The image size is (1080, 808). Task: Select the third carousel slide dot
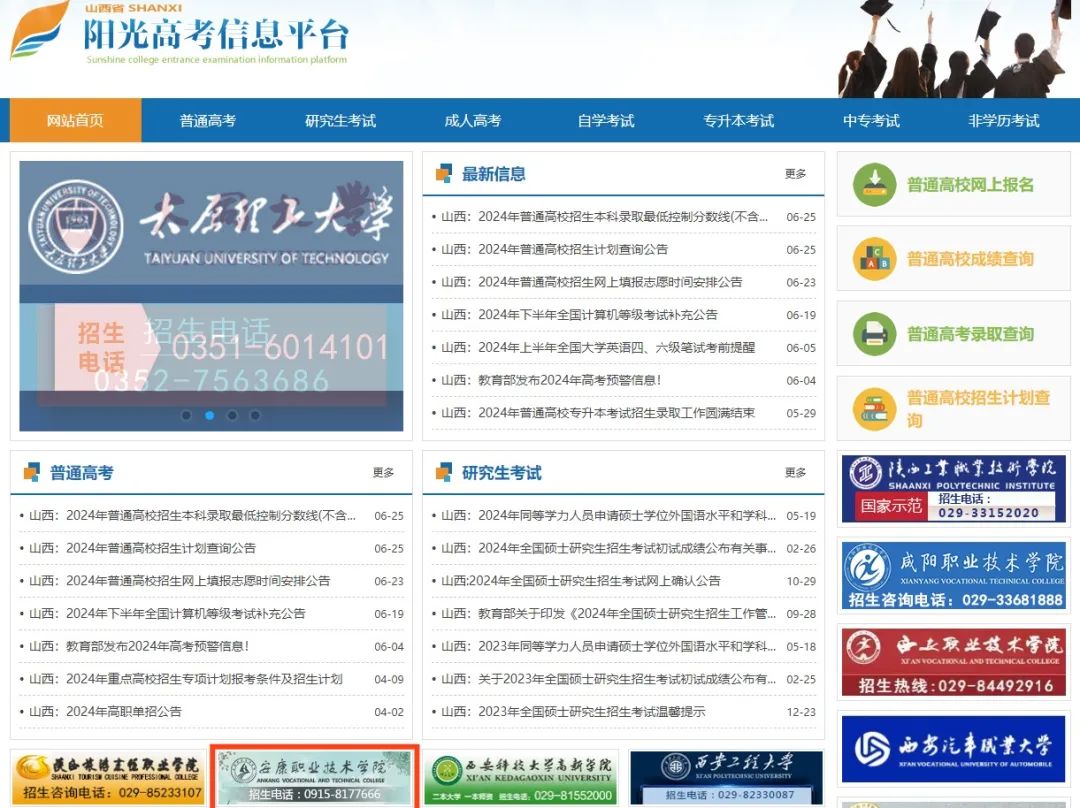[232, 415]
